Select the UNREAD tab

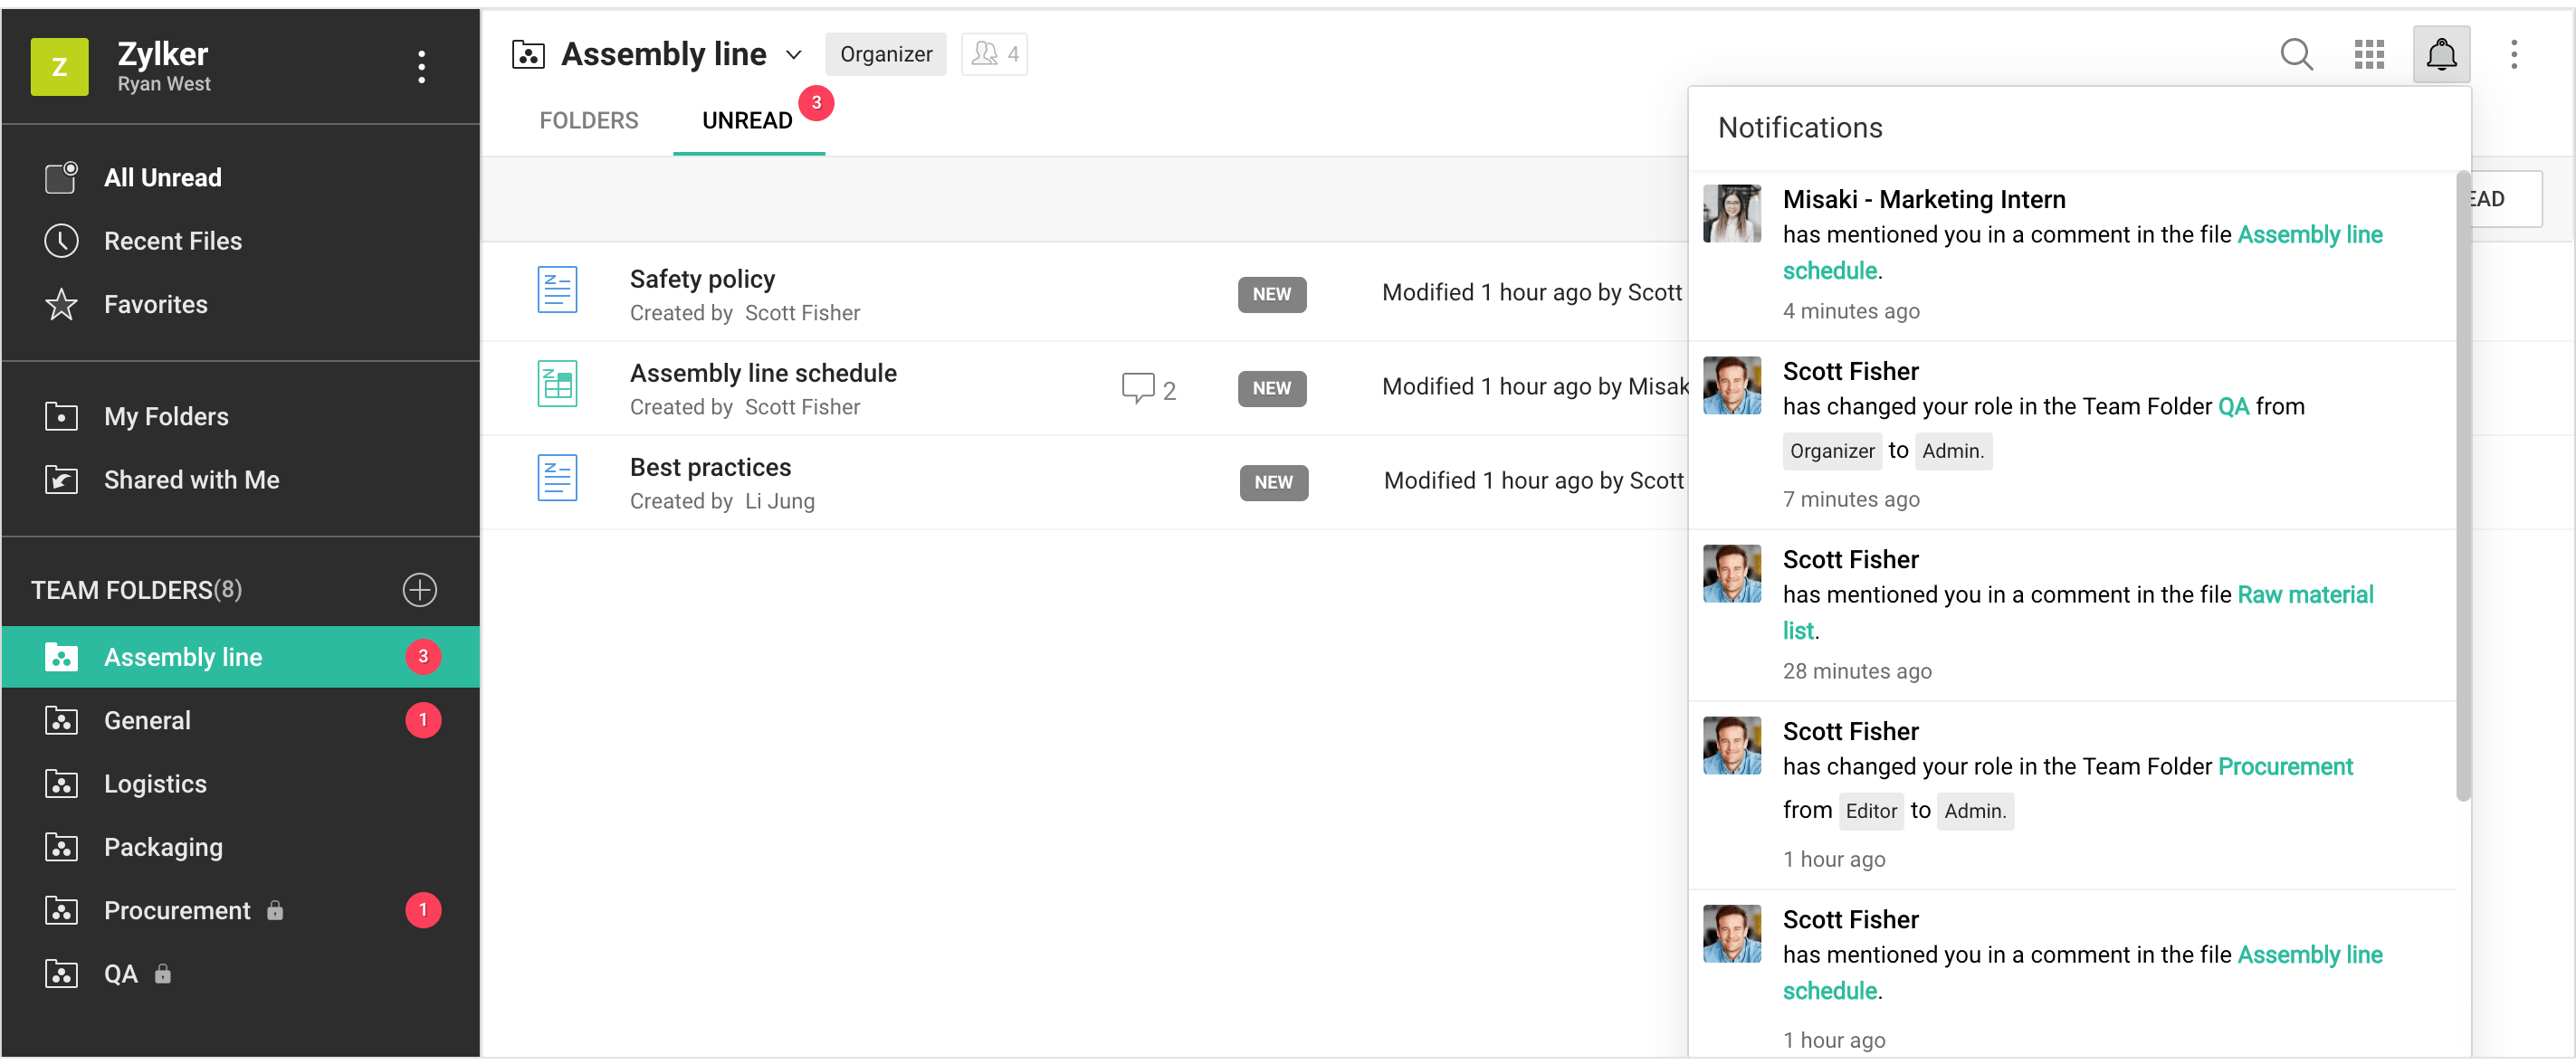(748, 121)
